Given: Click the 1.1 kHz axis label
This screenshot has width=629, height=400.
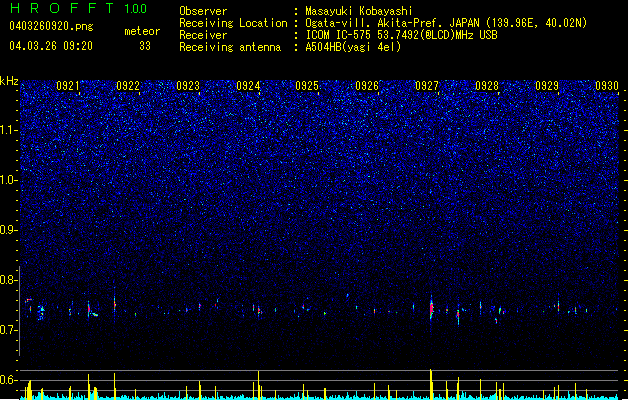Looking at the screenshot, I should click(x=9, y=130).
